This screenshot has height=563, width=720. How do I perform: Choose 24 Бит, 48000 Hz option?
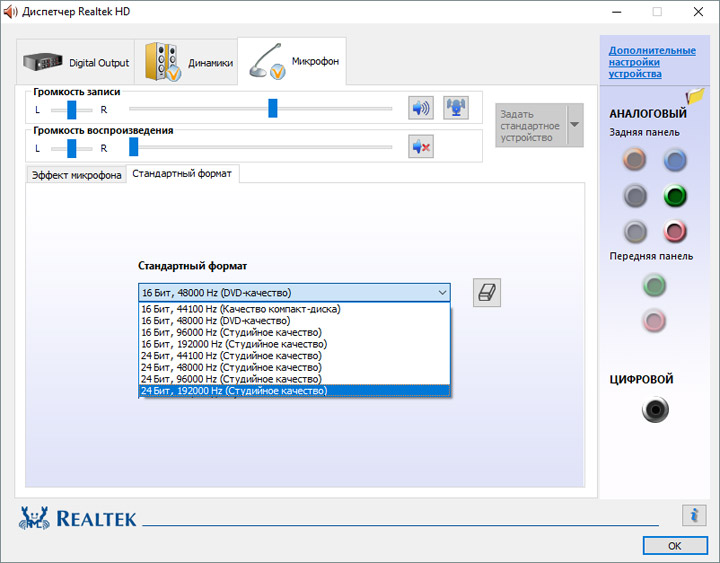[x=294, y=367]
